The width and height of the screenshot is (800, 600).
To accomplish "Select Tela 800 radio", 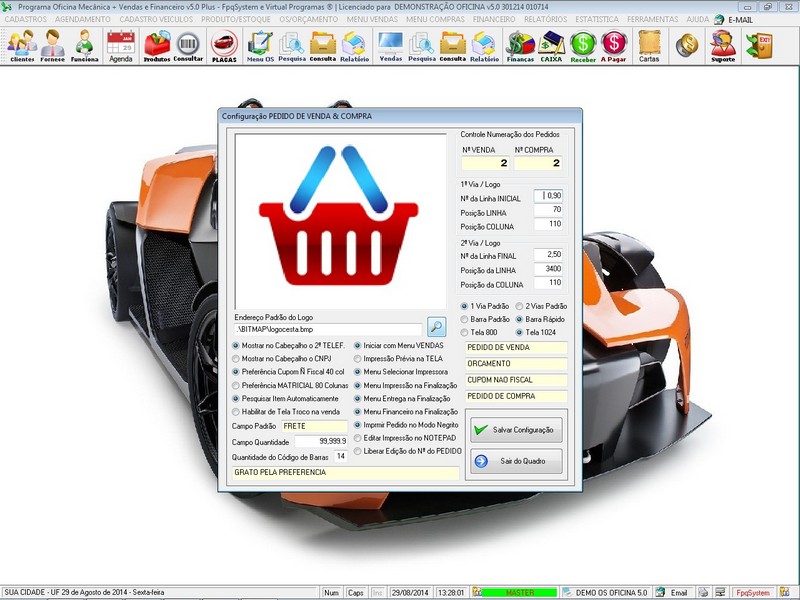I will pos(479,332).
